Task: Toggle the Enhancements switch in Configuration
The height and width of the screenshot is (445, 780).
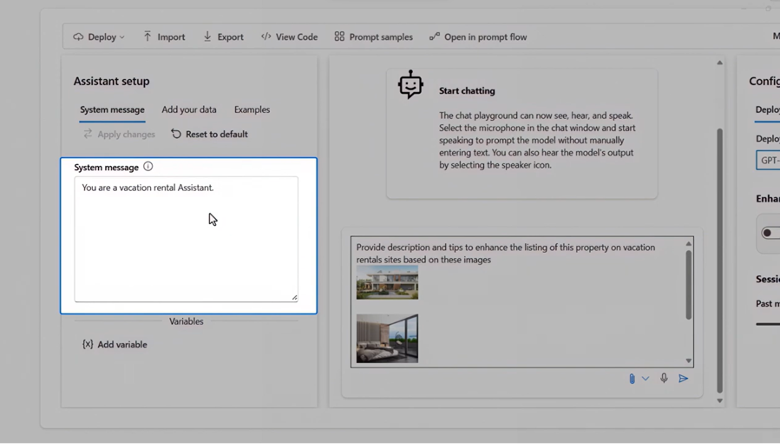Action: point(771,233)
